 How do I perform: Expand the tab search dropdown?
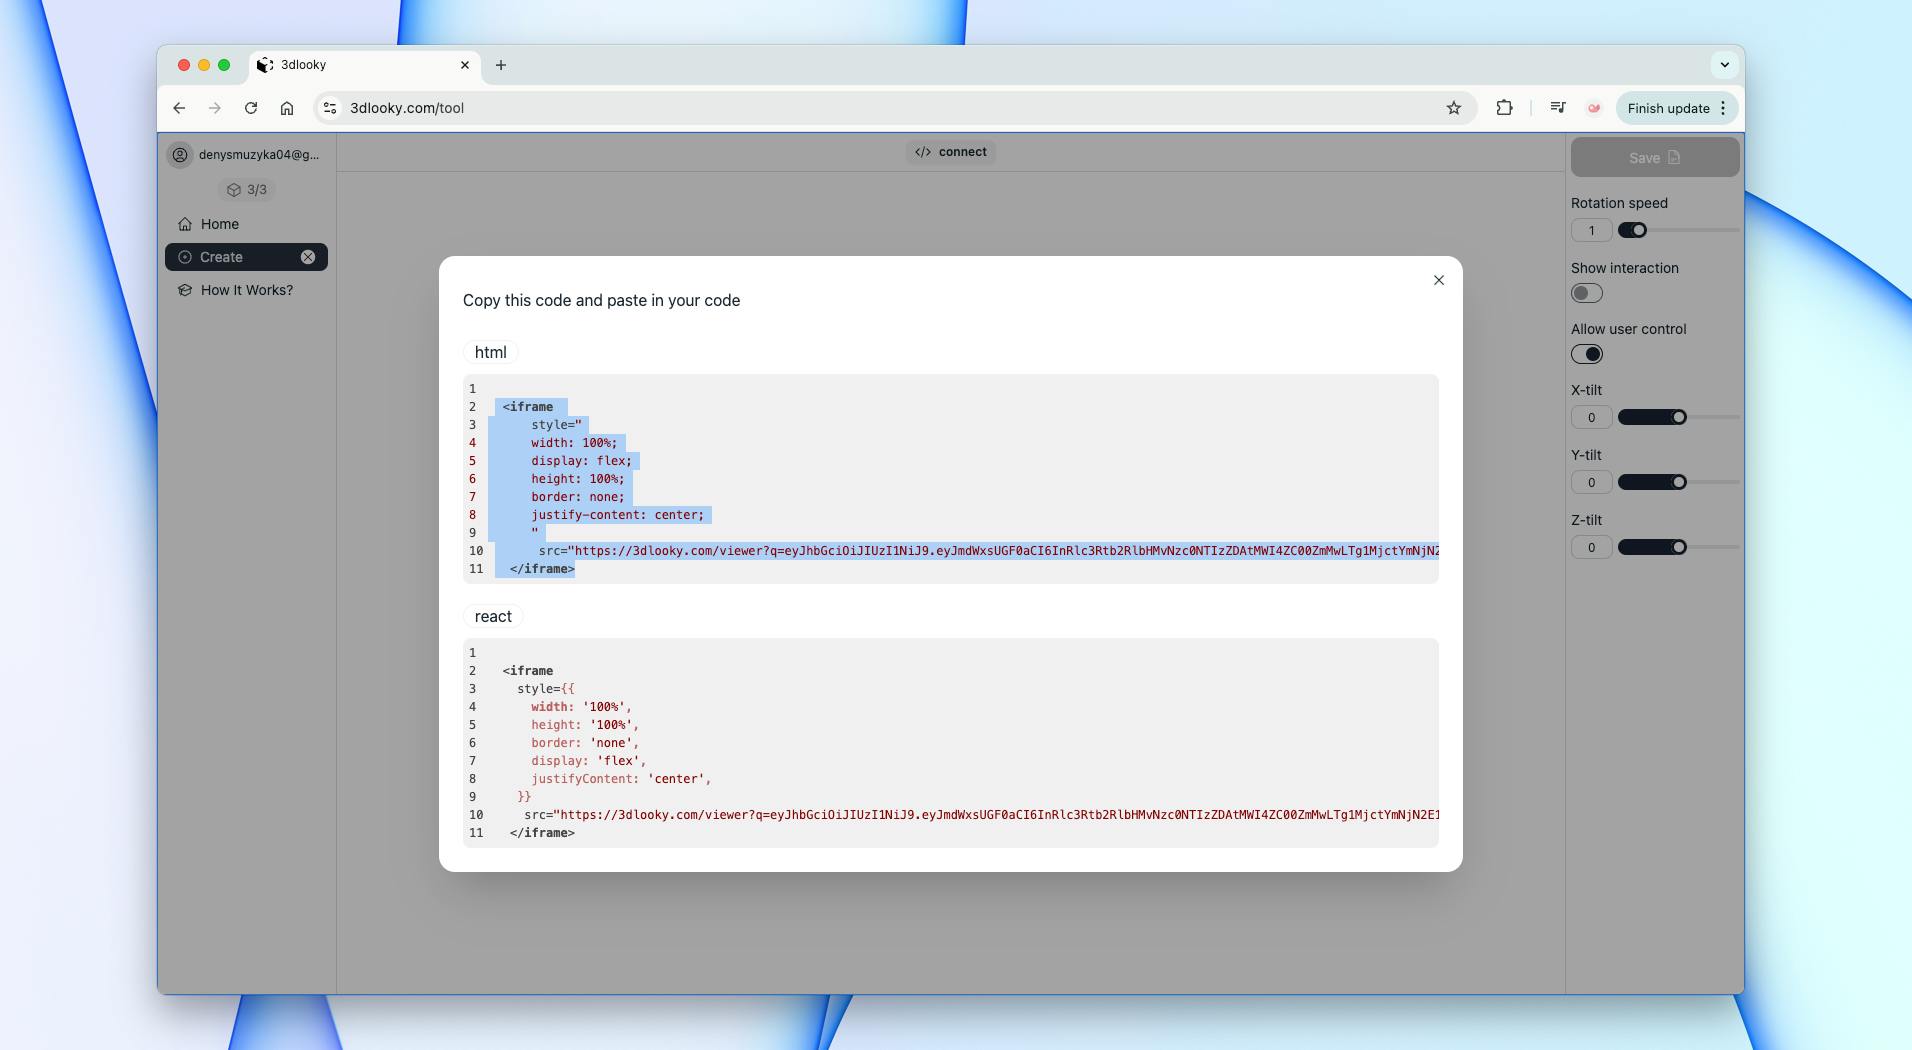pos(1724,65)
